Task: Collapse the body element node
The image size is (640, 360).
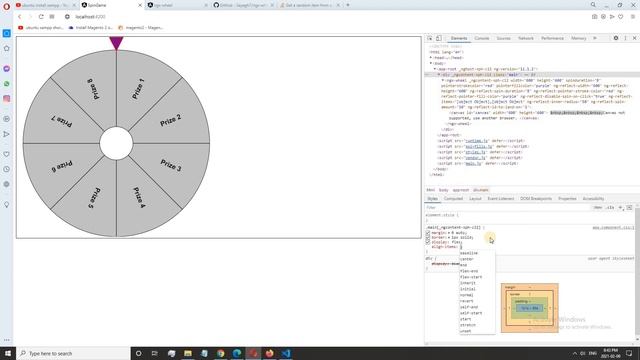Action: coord(431,63)
